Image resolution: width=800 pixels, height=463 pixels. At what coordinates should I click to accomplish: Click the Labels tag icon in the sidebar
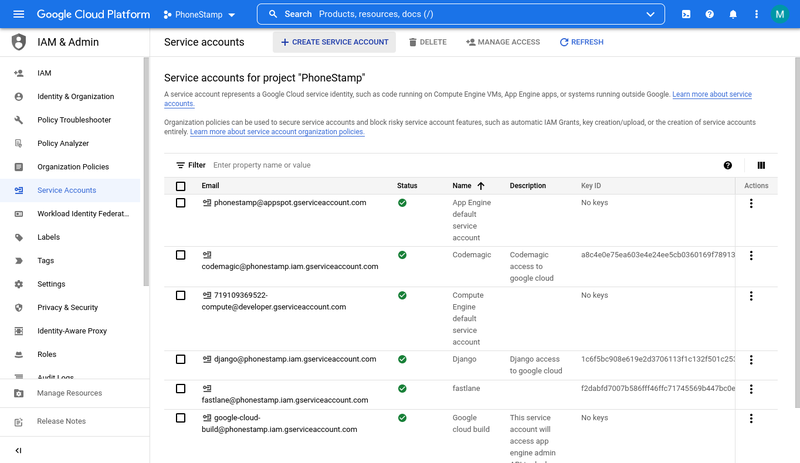tap(19, 237)
